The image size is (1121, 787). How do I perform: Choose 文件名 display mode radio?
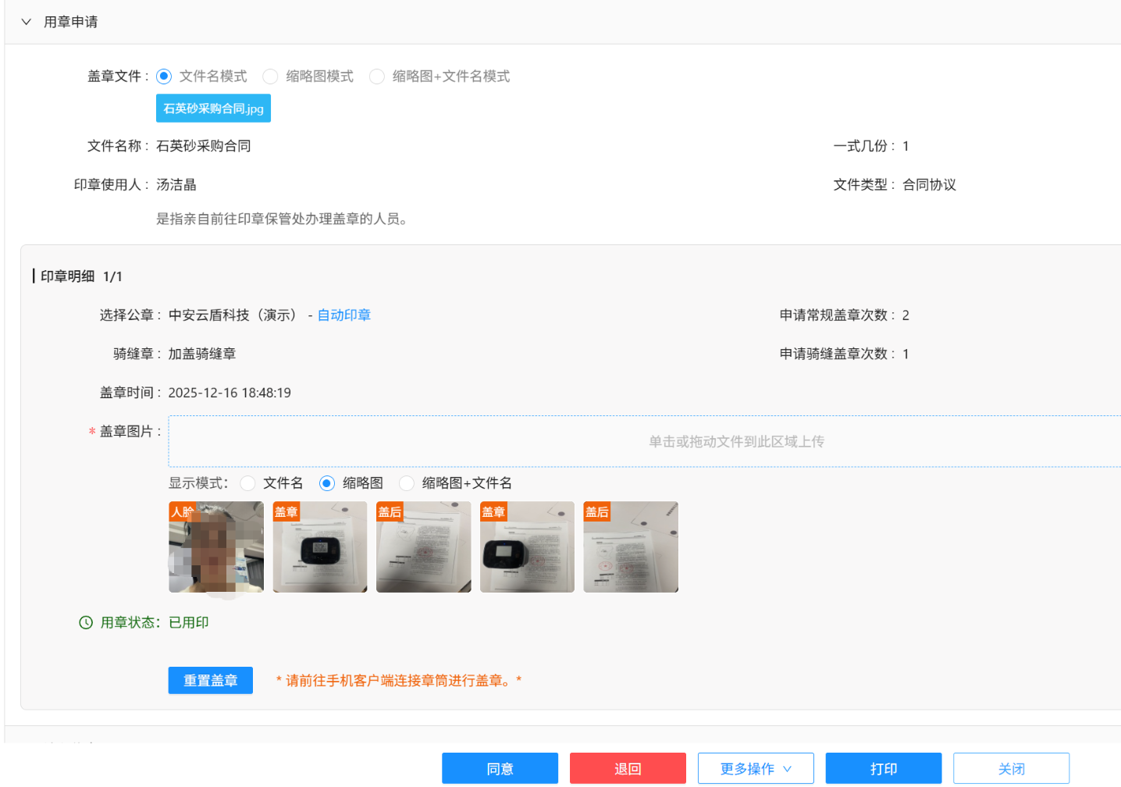point(248,483)
